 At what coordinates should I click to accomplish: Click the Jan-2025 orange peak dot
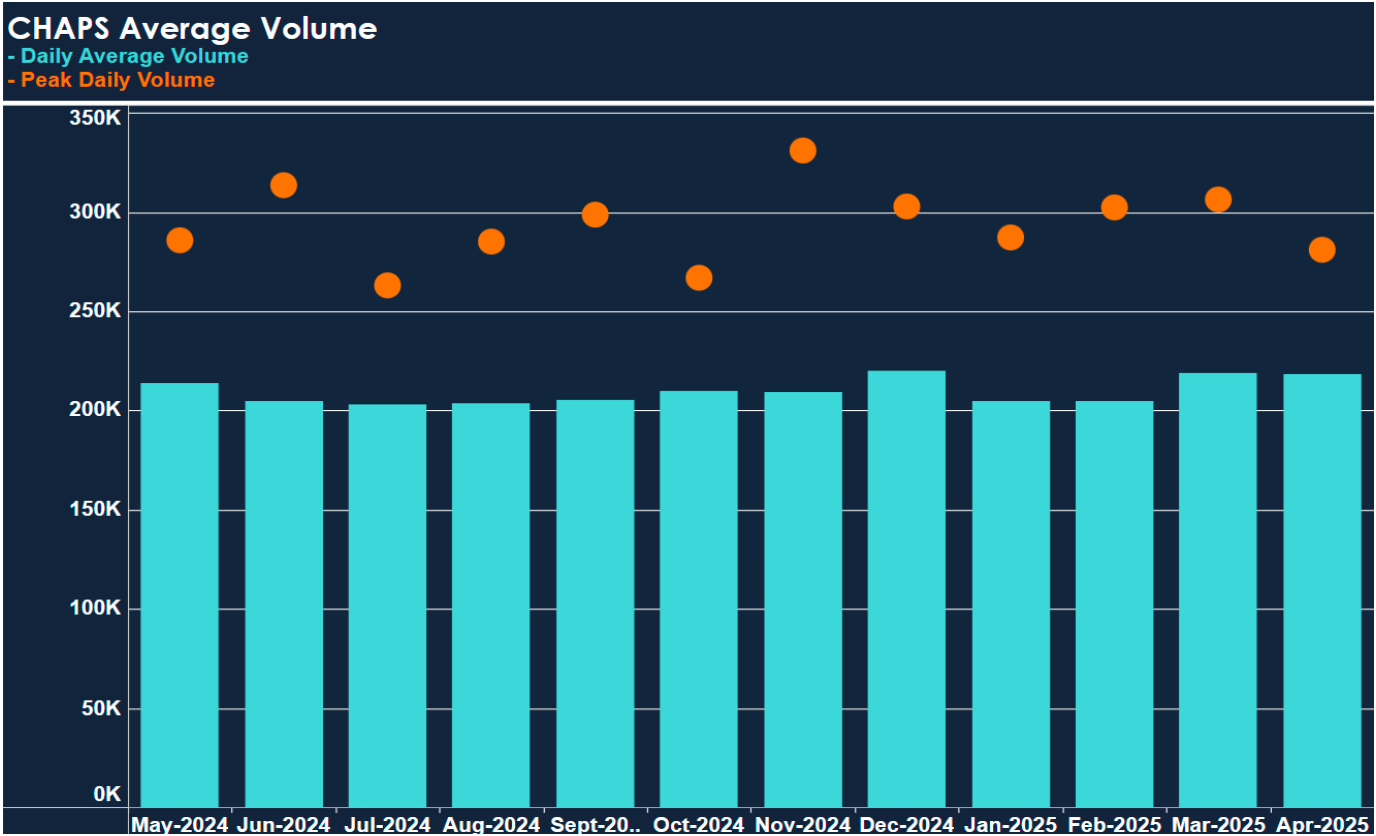tap(1011, 237)
